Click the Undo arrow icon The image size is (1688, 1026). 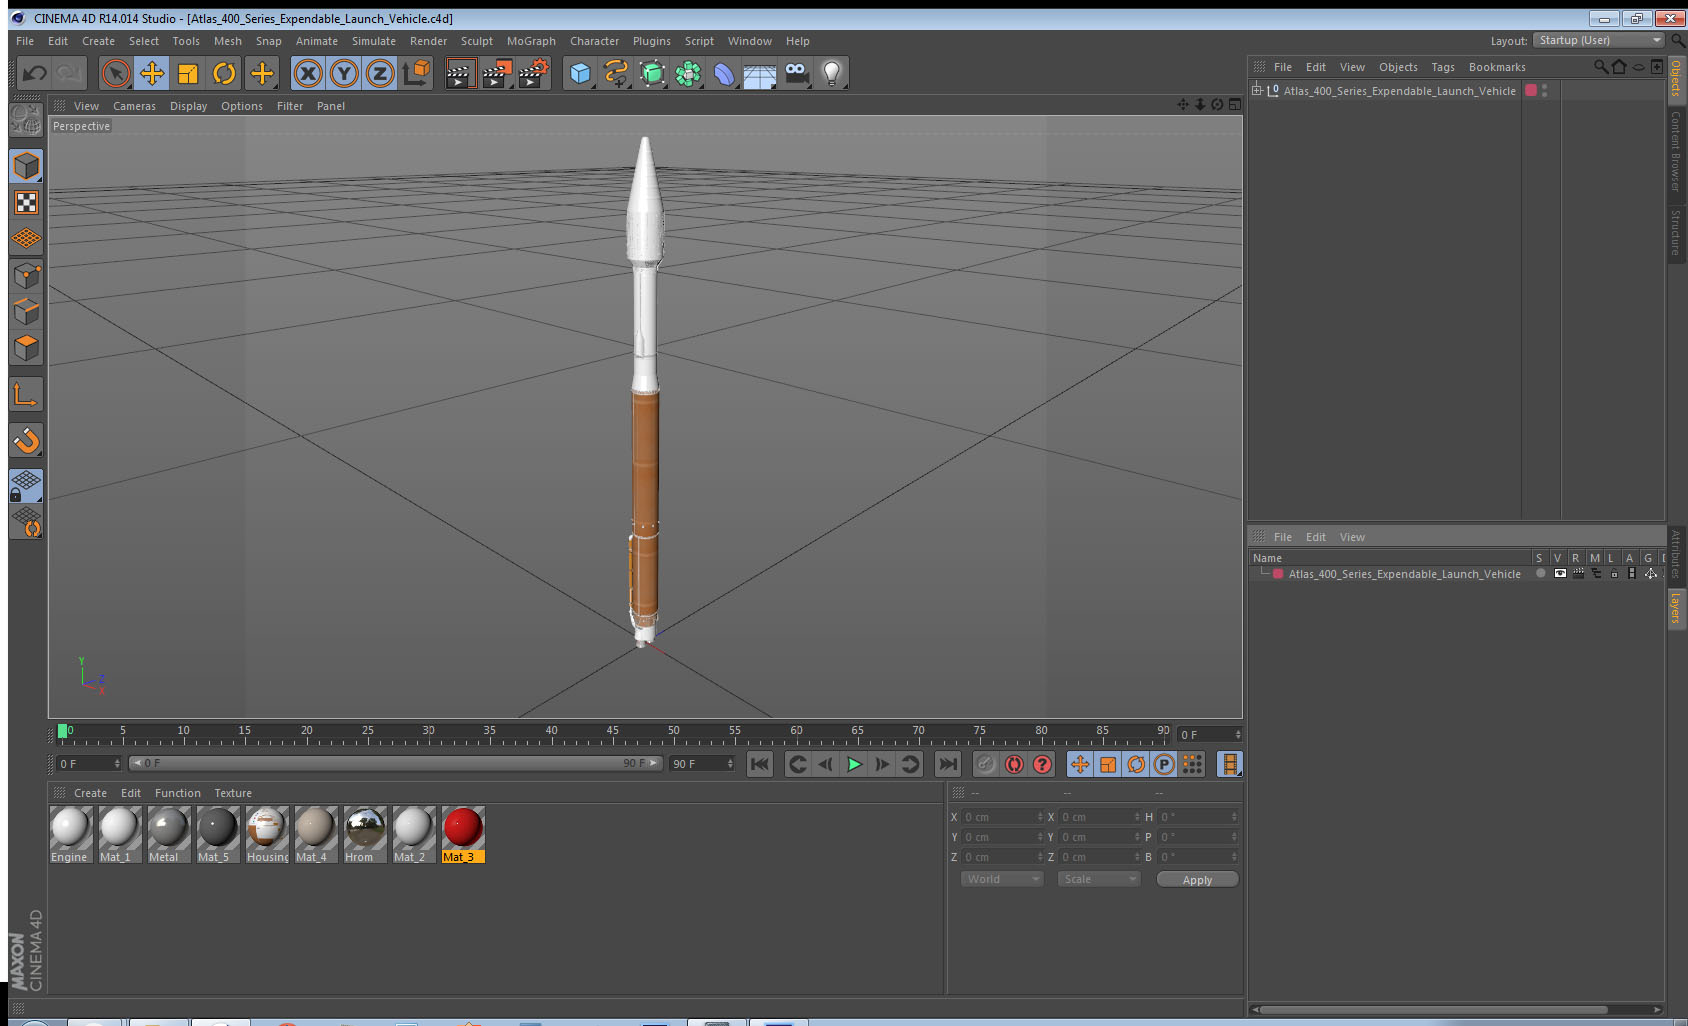(35, 73)
